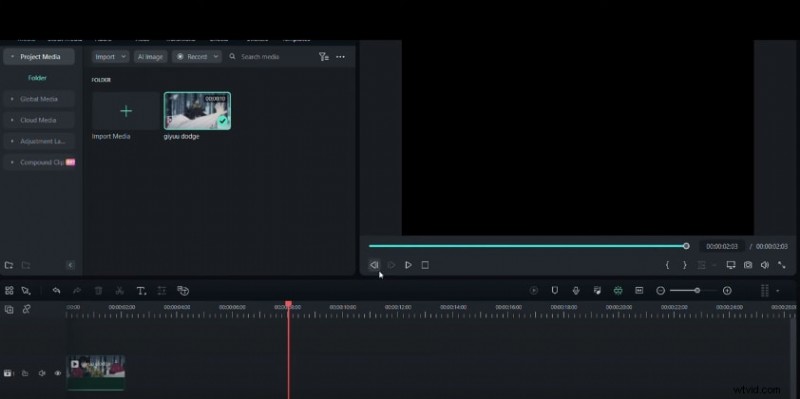Screen dimensions: 800x399
Task: Click the stop button in preview
Action: pyautogui.click(x=425, y=265)
